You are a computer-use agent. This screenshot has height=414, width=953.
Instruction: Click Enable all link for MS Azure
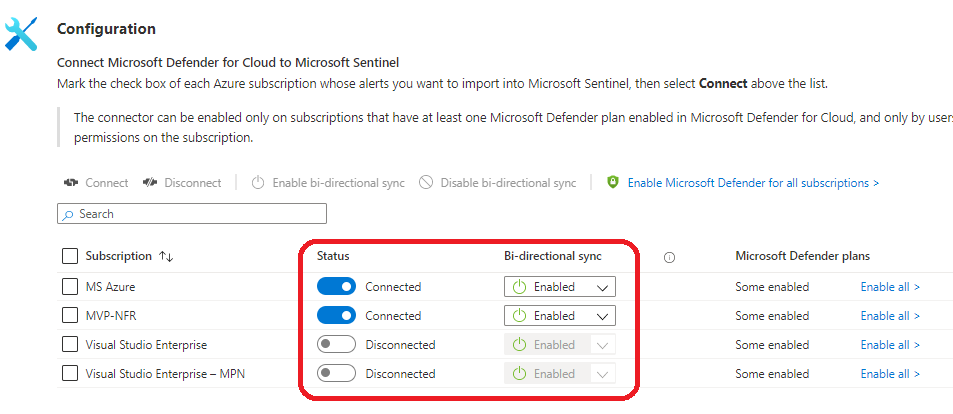click(x=890, y=287)
